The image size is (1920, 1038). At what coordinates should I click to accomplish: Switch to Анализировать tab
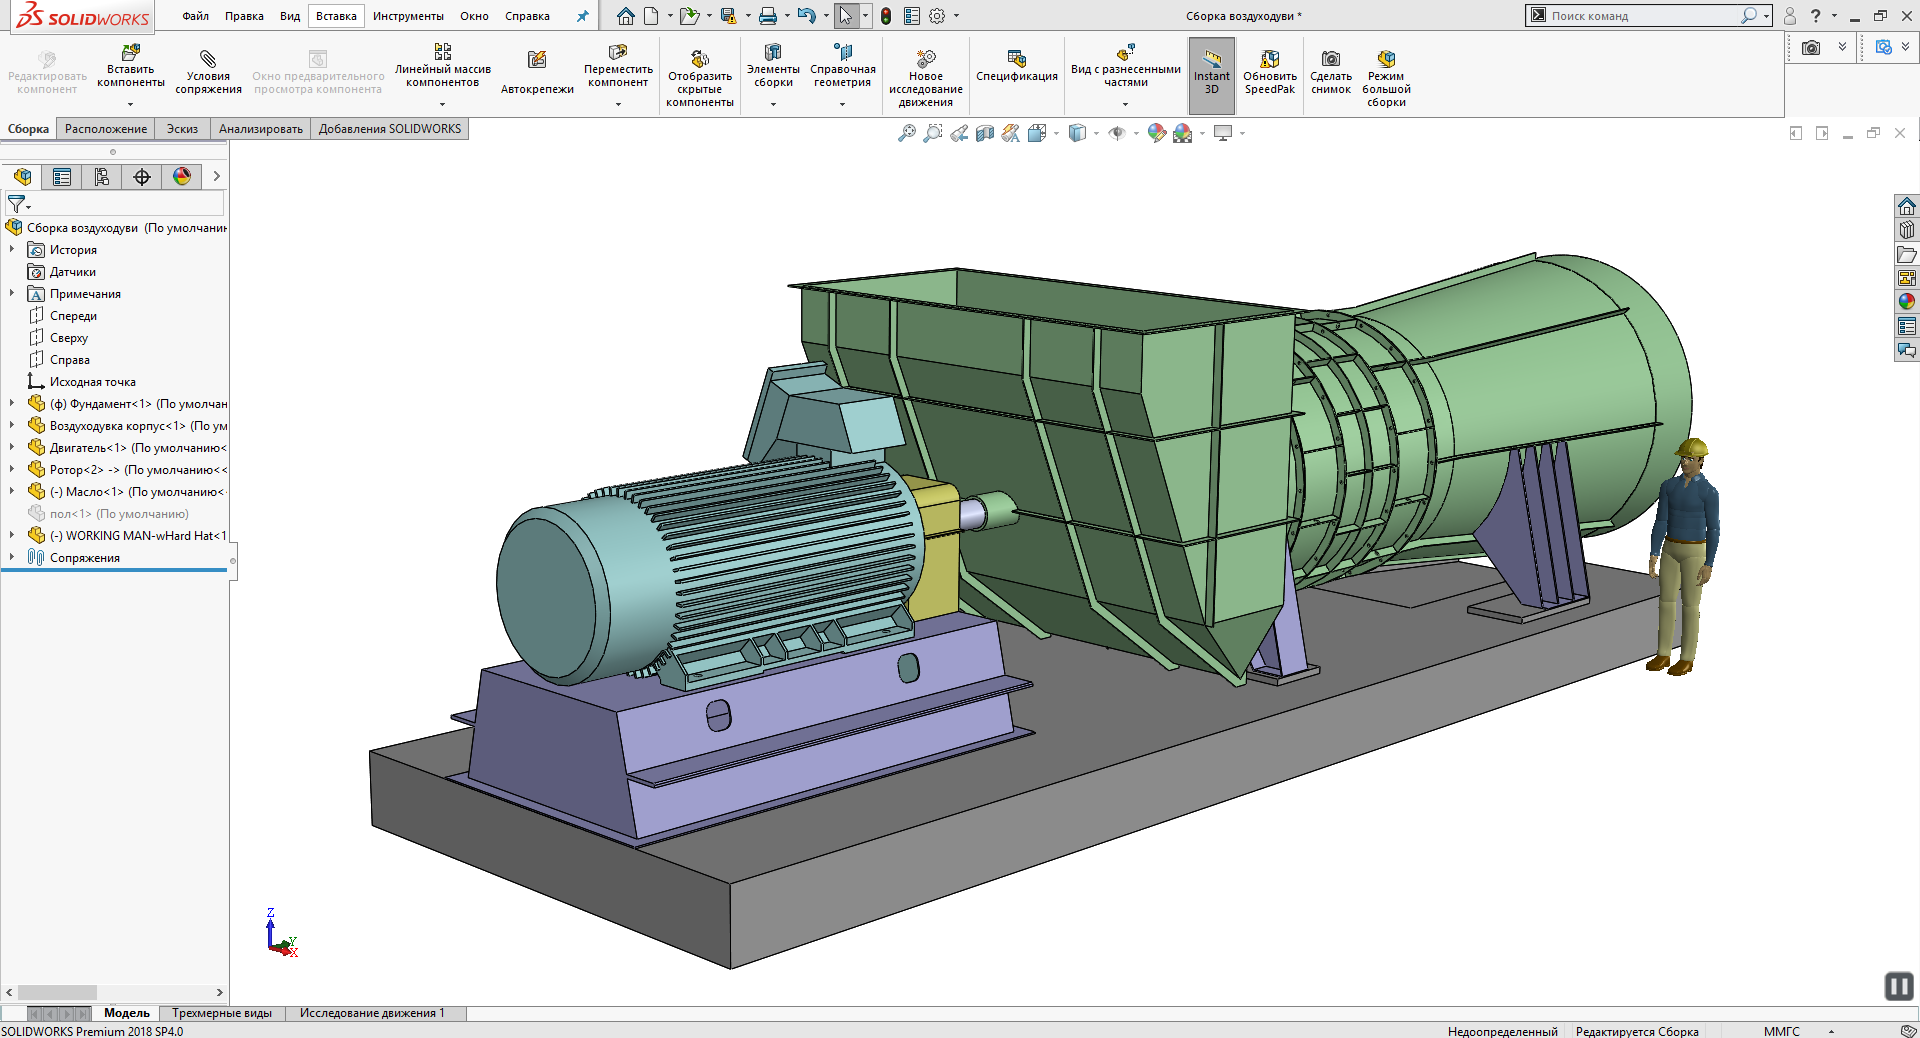(261, 129)
